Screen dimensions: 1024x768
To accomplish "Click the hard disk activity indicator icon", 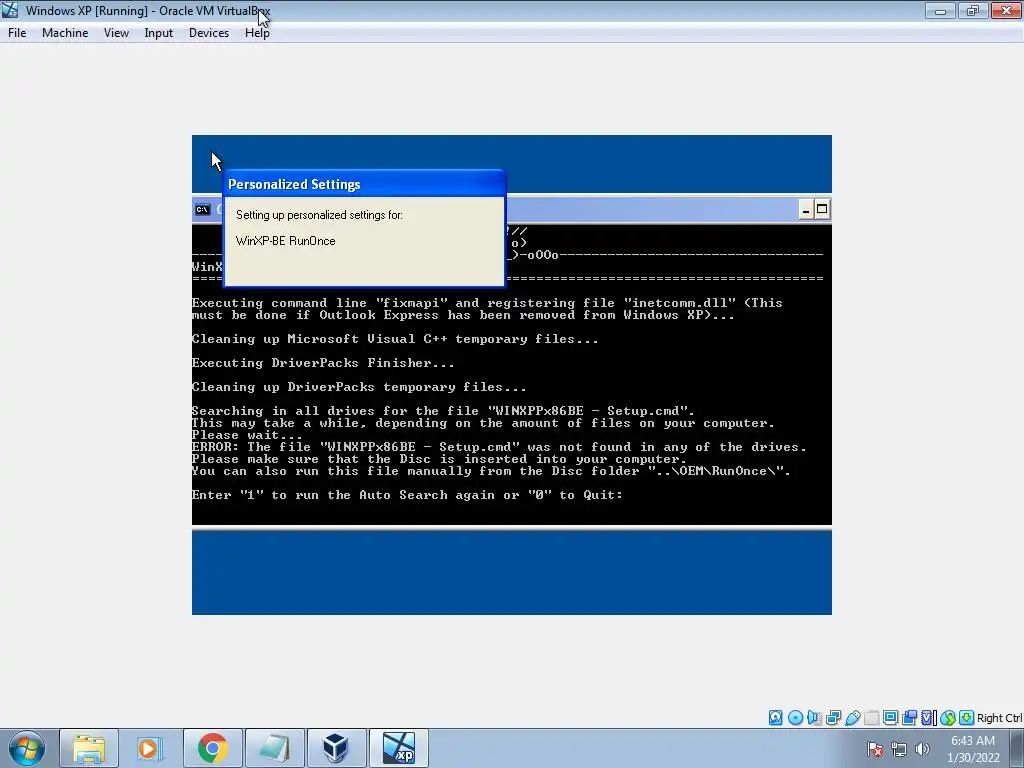I will pyautogui.click(x=775, y=718).
